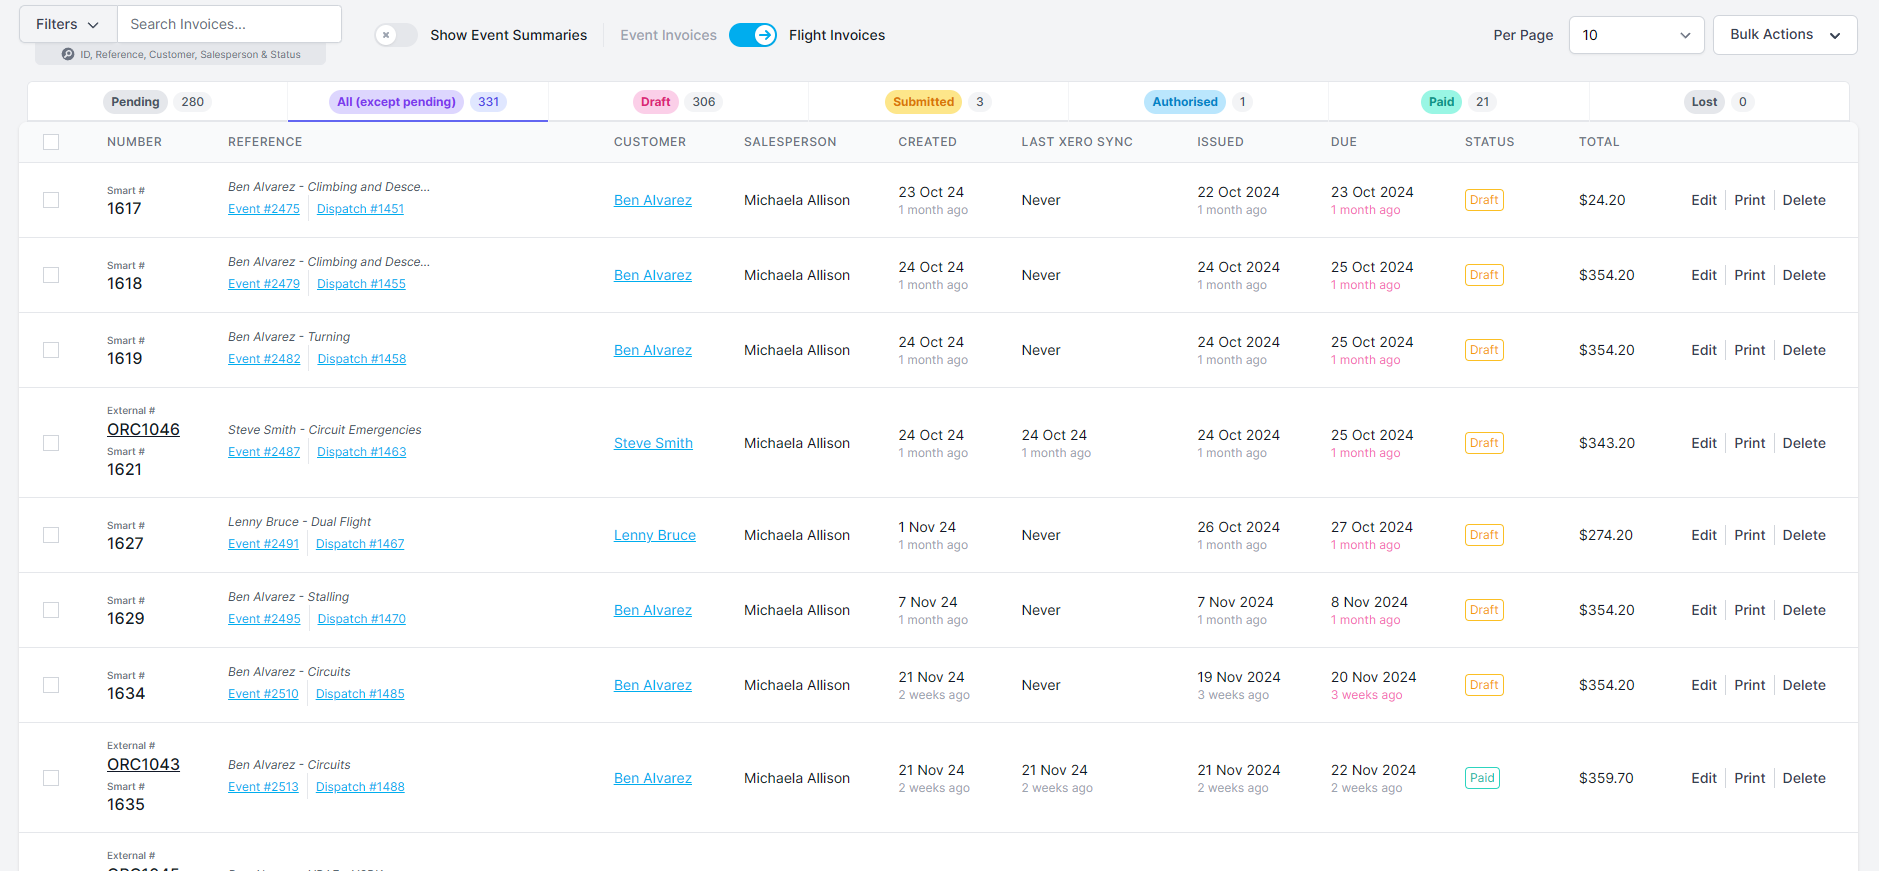The width and height of the screenshot is (1879, 871).
Task: Open Dispatch #1470 link
Action: tap(361, 619)
